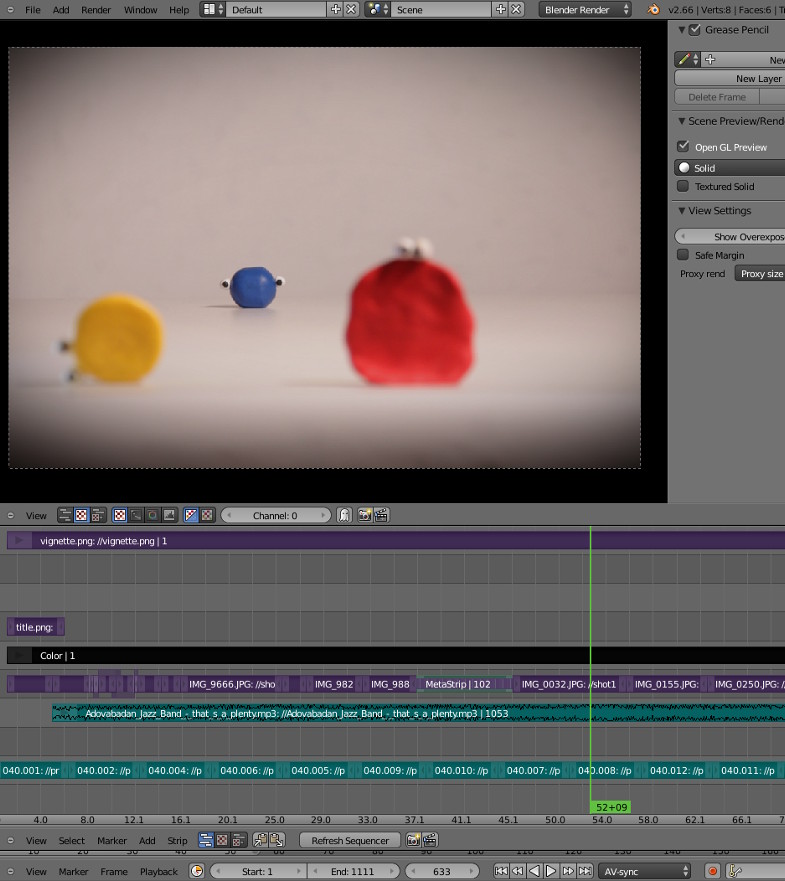Toggle the use preview range clock icon
The width and height of the screenshot is (785, 881).
tap(197, 871)
